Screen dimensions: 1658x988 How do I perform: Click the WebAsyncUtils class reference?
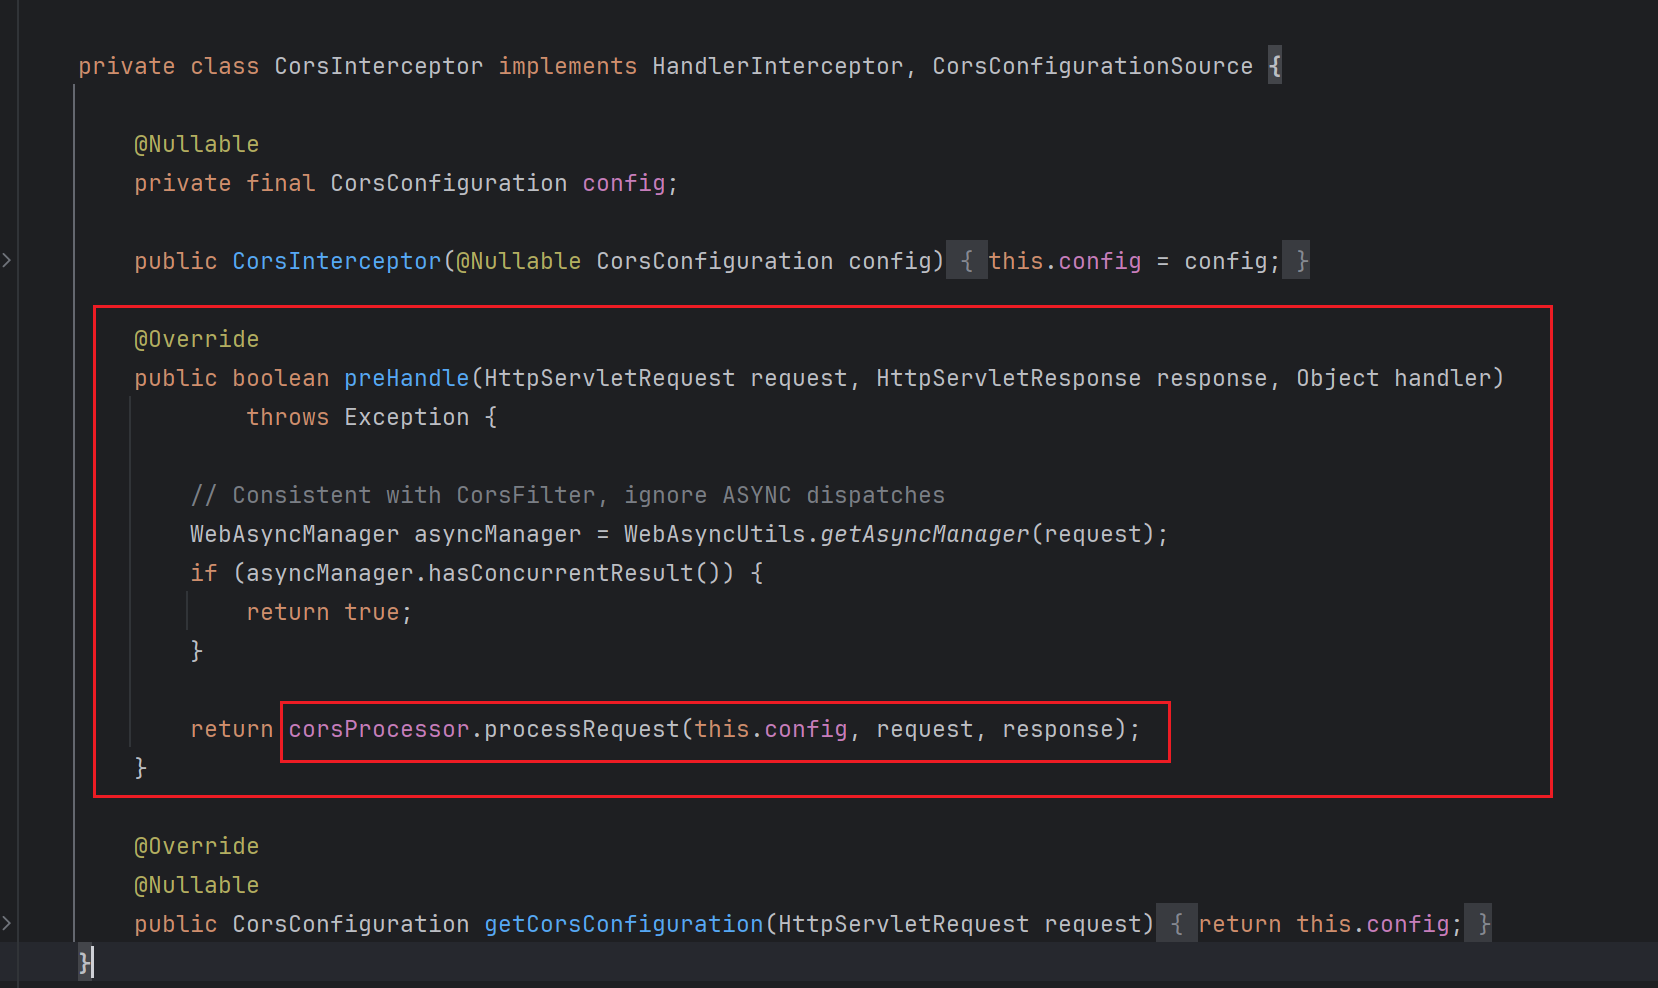click(x=714, y=534)
